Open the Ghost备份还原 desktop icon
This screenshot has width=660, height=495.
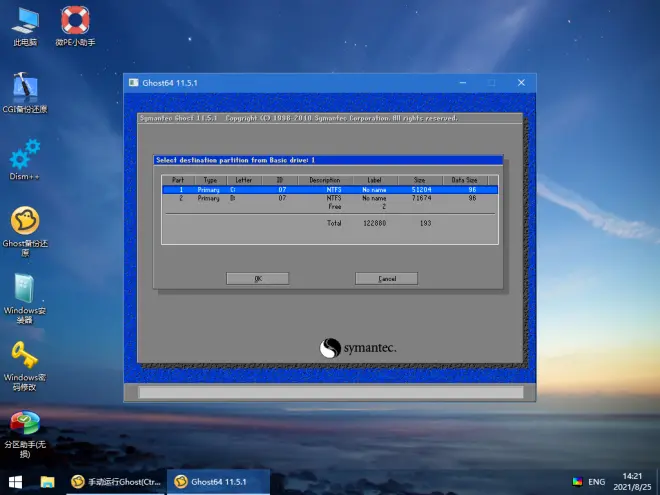click(25, 231)
